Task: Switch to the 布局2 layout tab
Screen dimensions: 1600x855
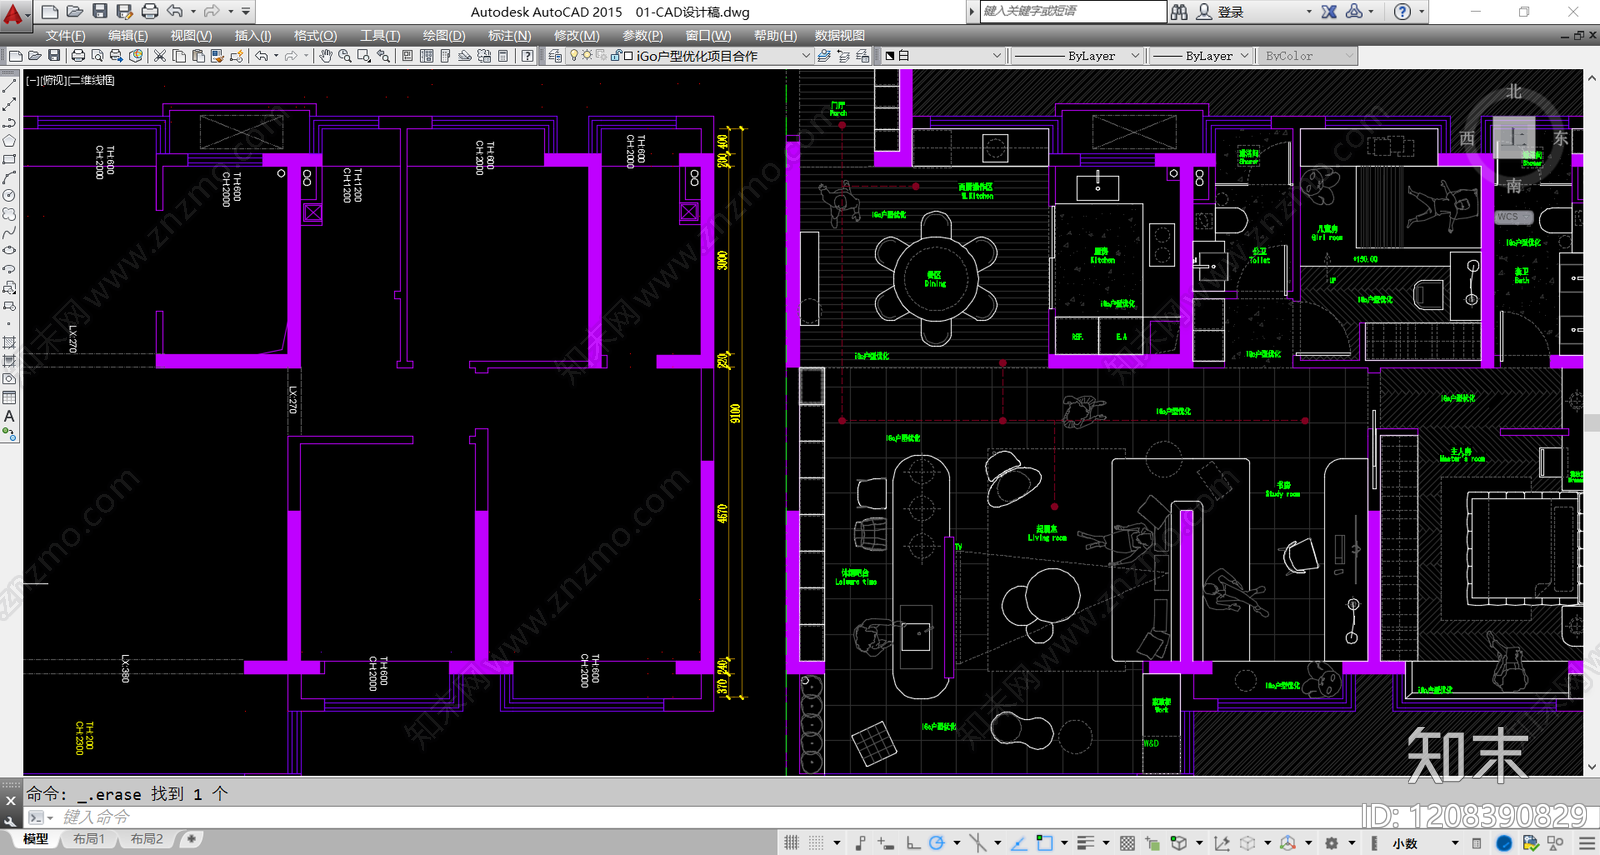Action: [x=147, y=839]
